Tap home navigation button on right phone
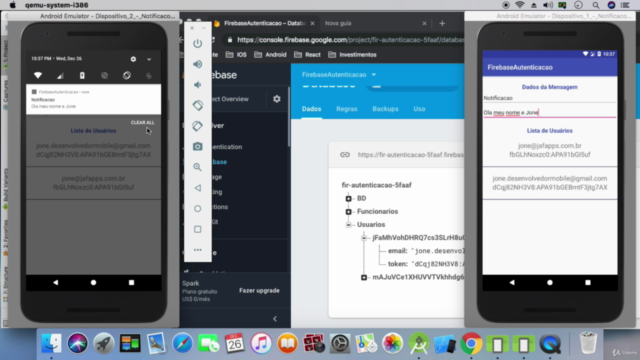Viewport: 640px width, 360px height. [550, 282]
